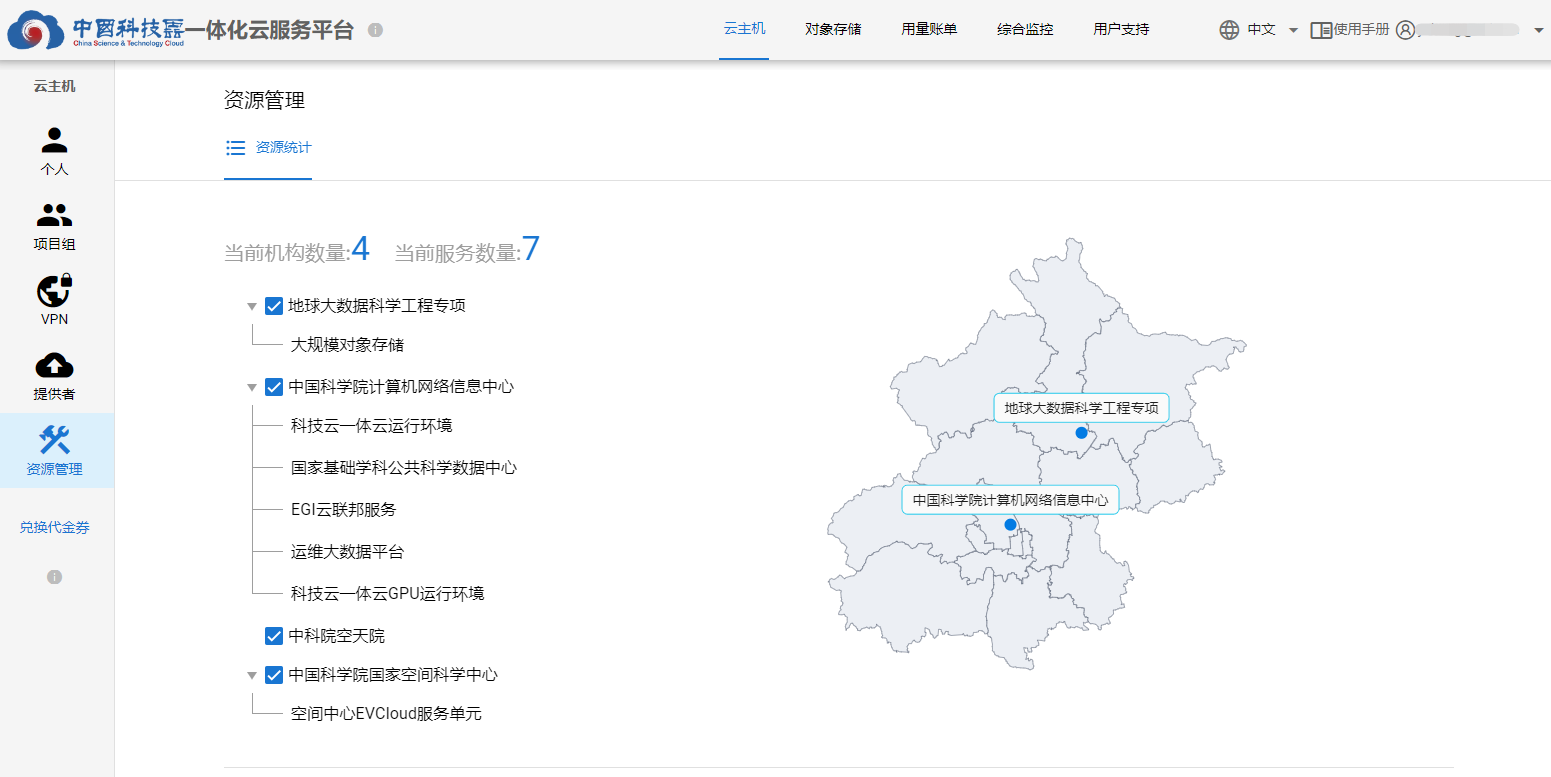Click the 资源管理 page heading
The width and height of the screenshot is (1551, 777).
click(x=264, y=100)
